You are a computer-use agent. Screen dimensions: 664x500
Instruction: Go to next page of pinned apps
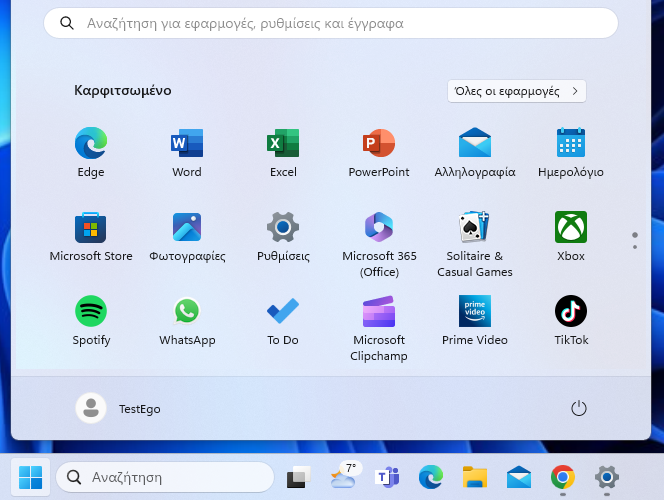[634, 247]
